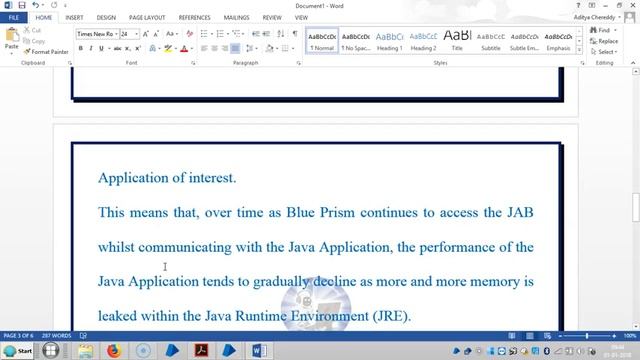Switch to the REFERENCES tab
Viewport: 640px width, 360px height.
[x=194, y=18]
